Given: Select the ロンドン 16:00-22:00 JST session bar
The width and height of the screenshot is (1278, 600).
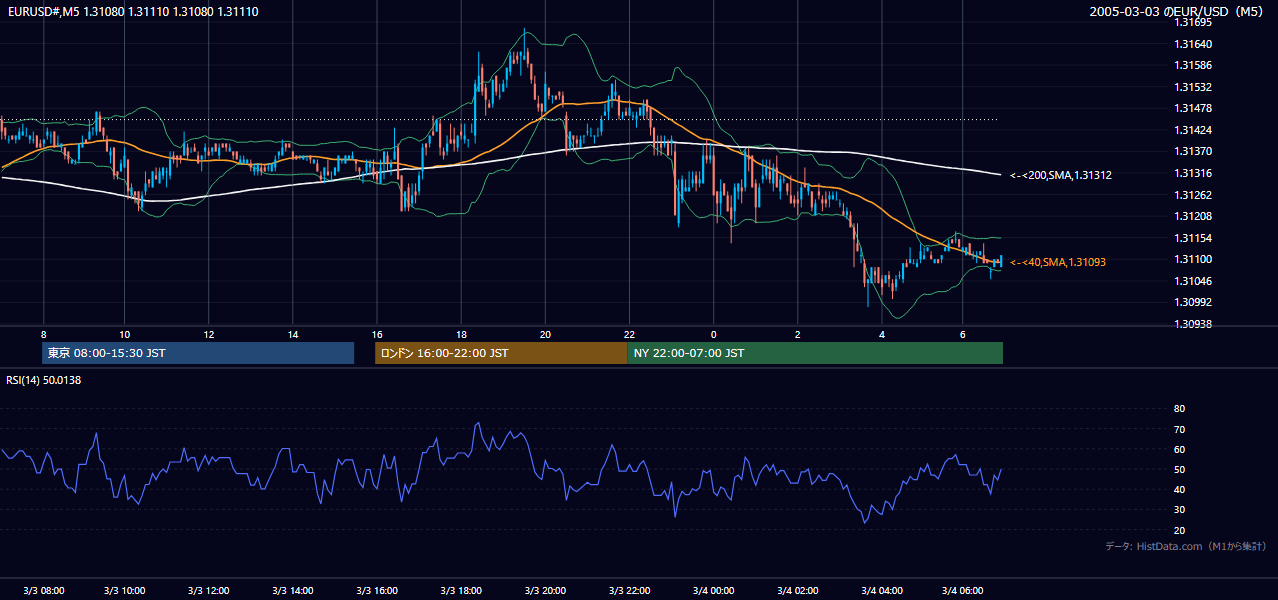Looking at the screenshot, I should pos(501,353).
